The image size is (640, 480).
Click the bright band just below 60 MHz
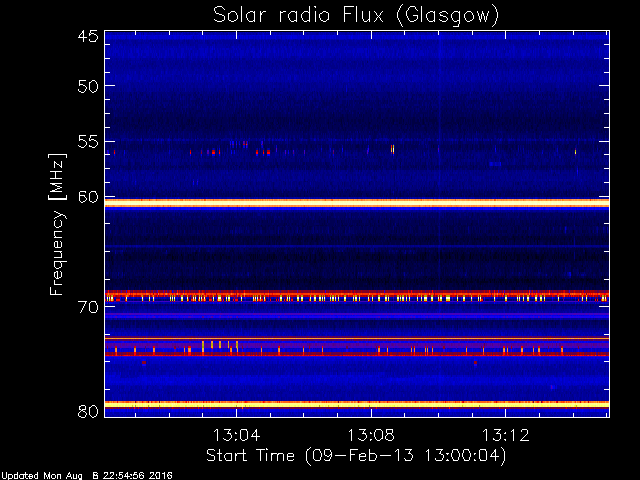point(357,203)
